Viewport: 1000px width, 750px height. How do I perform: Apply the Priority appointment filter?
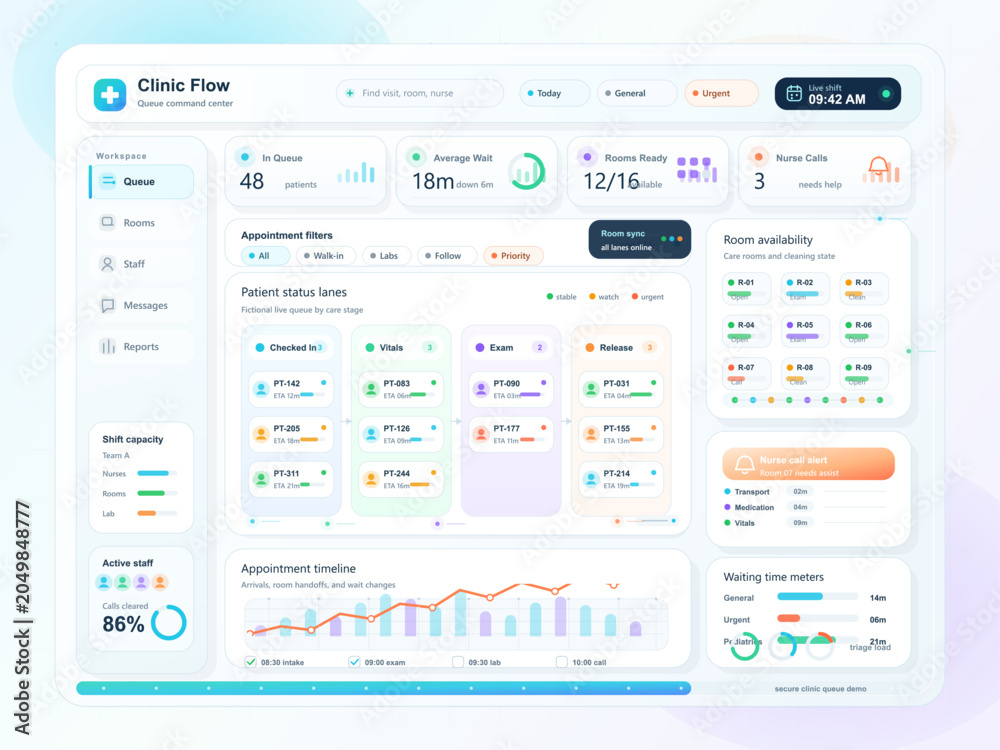[x=513, y=256]
